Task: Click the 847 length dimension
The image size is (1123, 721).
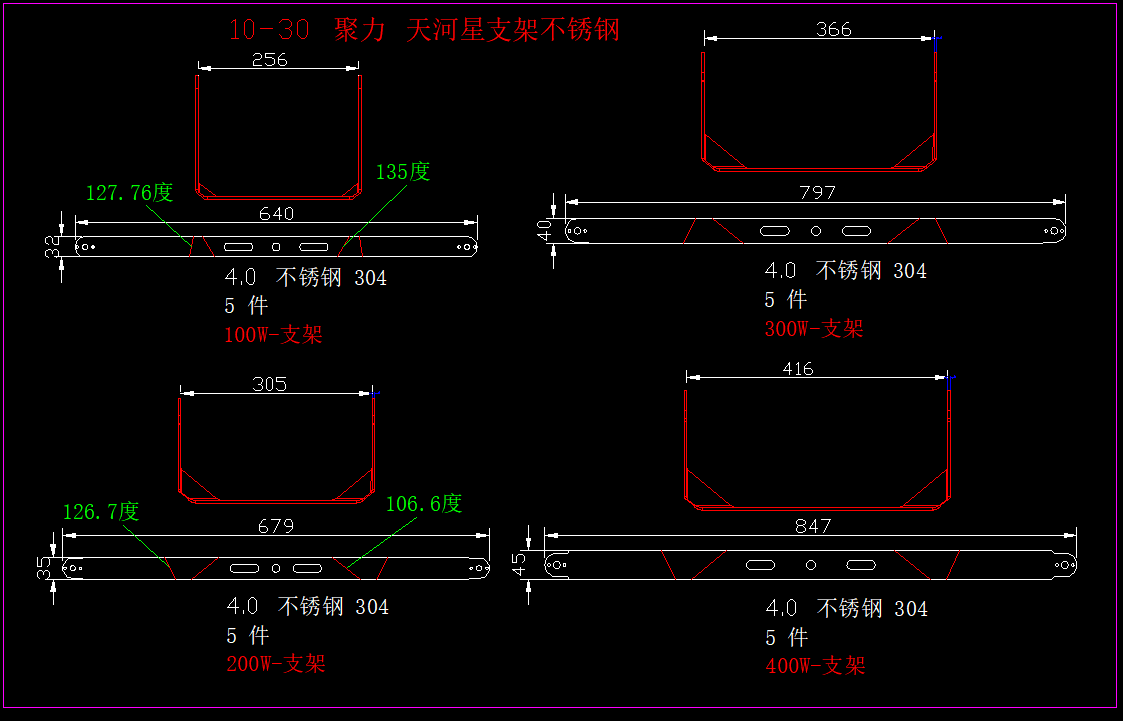Action: pos(815,526)
